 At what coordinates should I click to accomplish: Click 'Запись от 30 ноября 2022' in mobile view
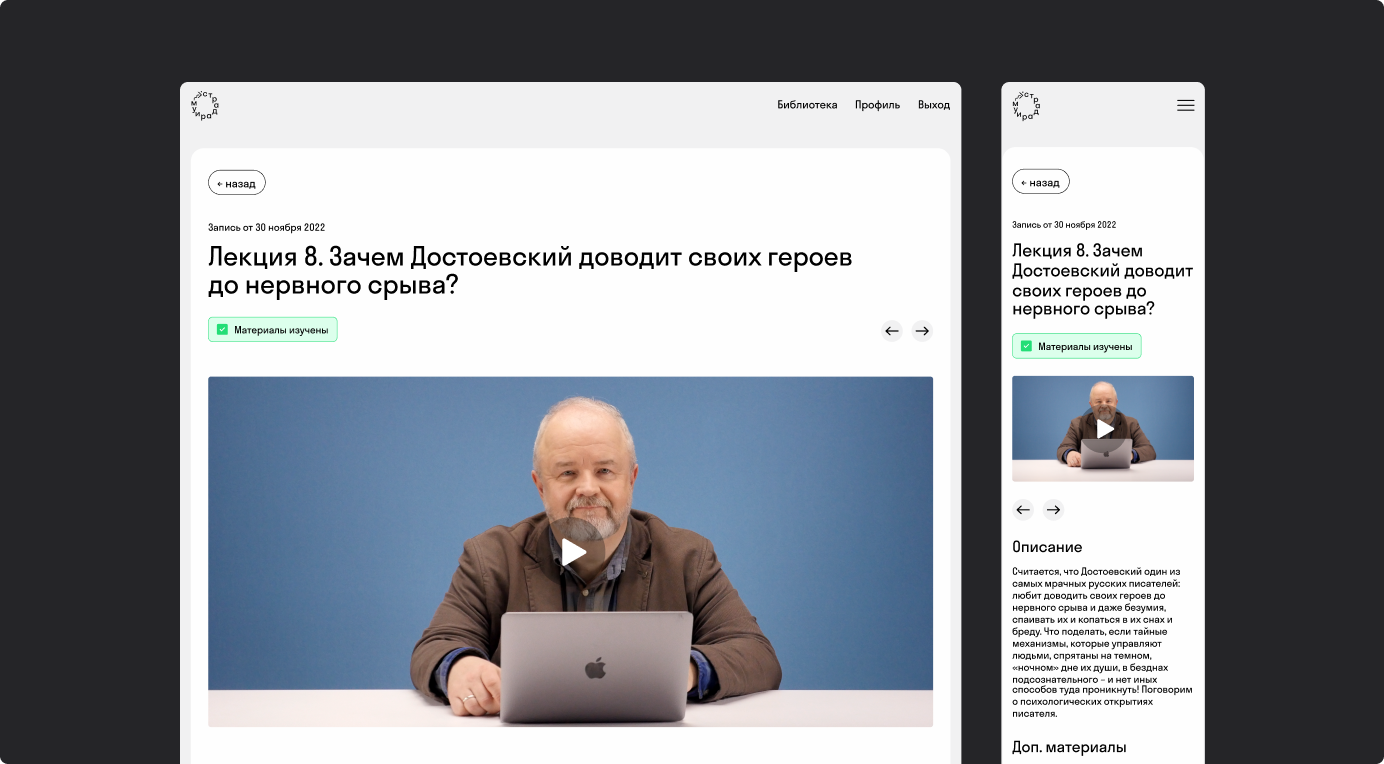coord(1064,225)
